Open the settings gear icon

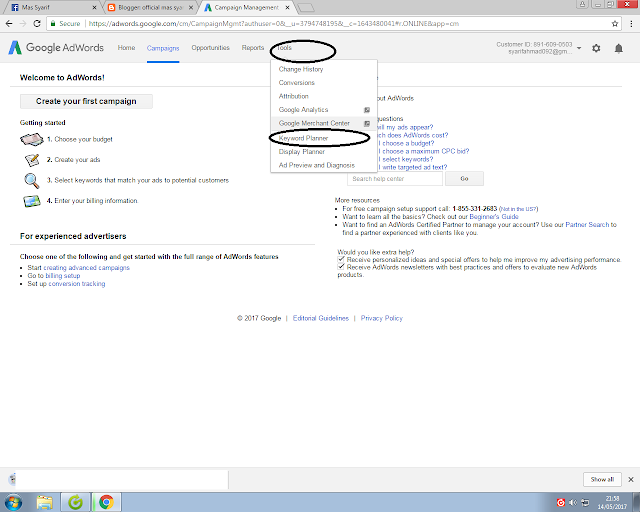pyautogui.click(x=596, y=48)
